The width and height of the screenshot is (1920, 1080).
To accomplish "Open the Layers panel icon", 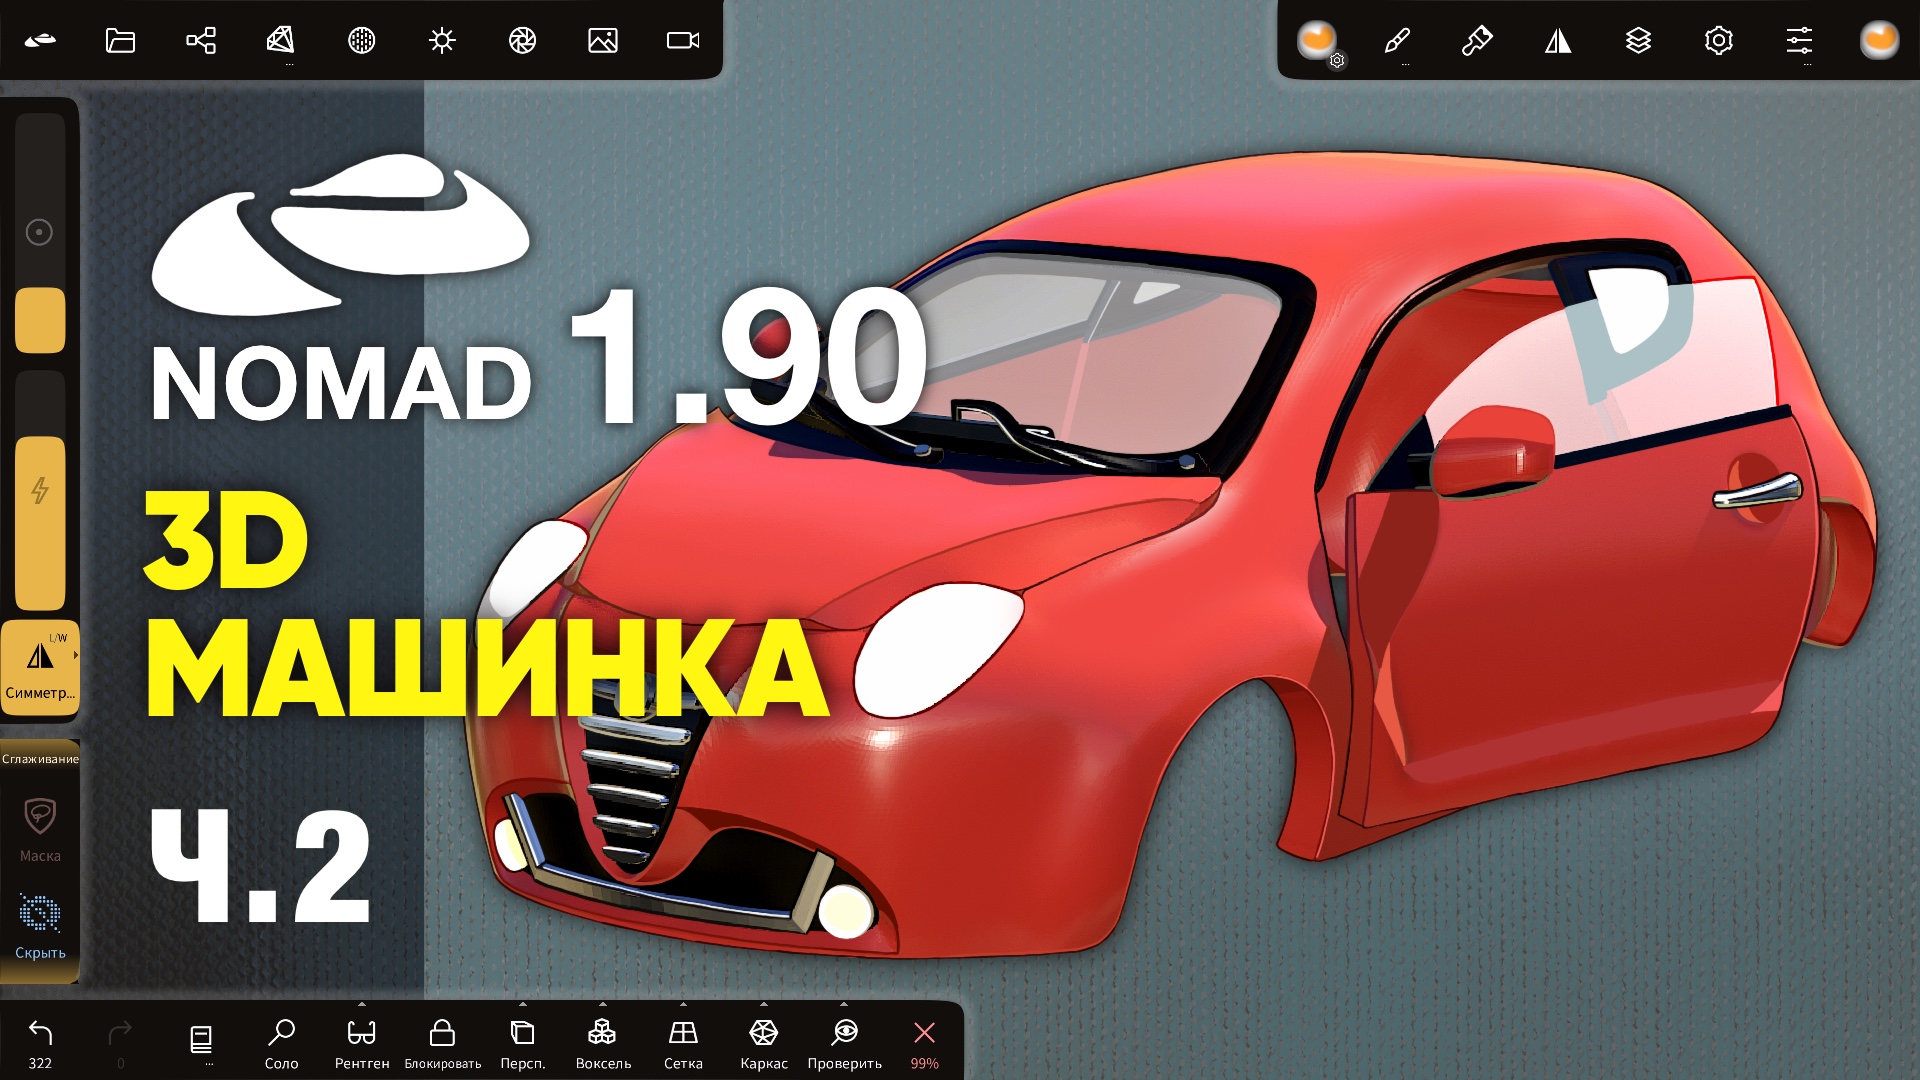I will click(1640, 42).
